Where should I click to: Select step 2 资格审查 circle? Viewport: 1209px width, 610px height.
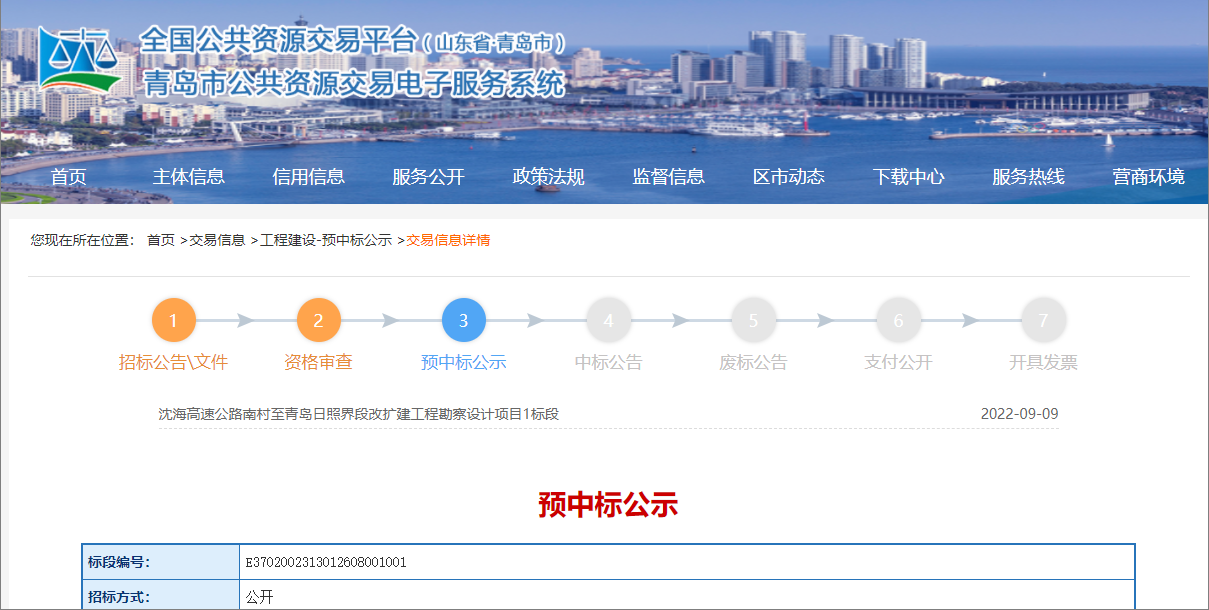[320, 322]
